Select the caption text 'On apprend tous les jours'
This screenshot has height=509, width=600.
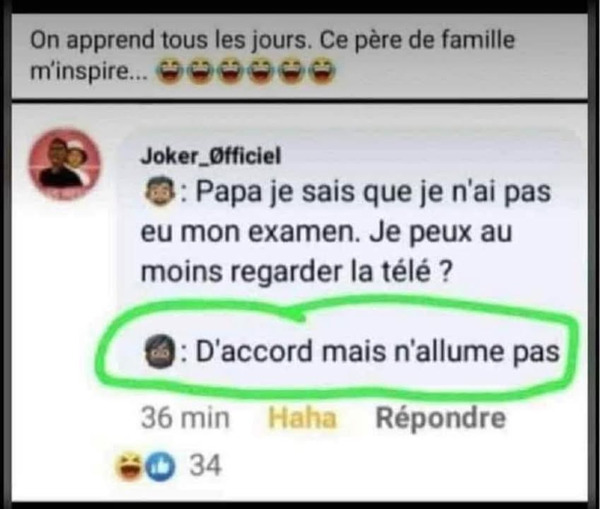click(x=169, y=41)
